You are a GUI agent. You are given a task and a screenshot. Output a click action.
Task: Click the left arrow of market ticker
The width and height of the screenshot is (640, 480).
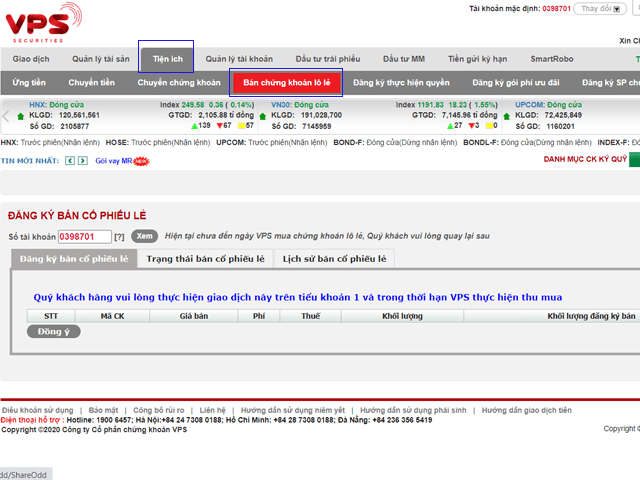pyautogui.click(x=6, y=116)
